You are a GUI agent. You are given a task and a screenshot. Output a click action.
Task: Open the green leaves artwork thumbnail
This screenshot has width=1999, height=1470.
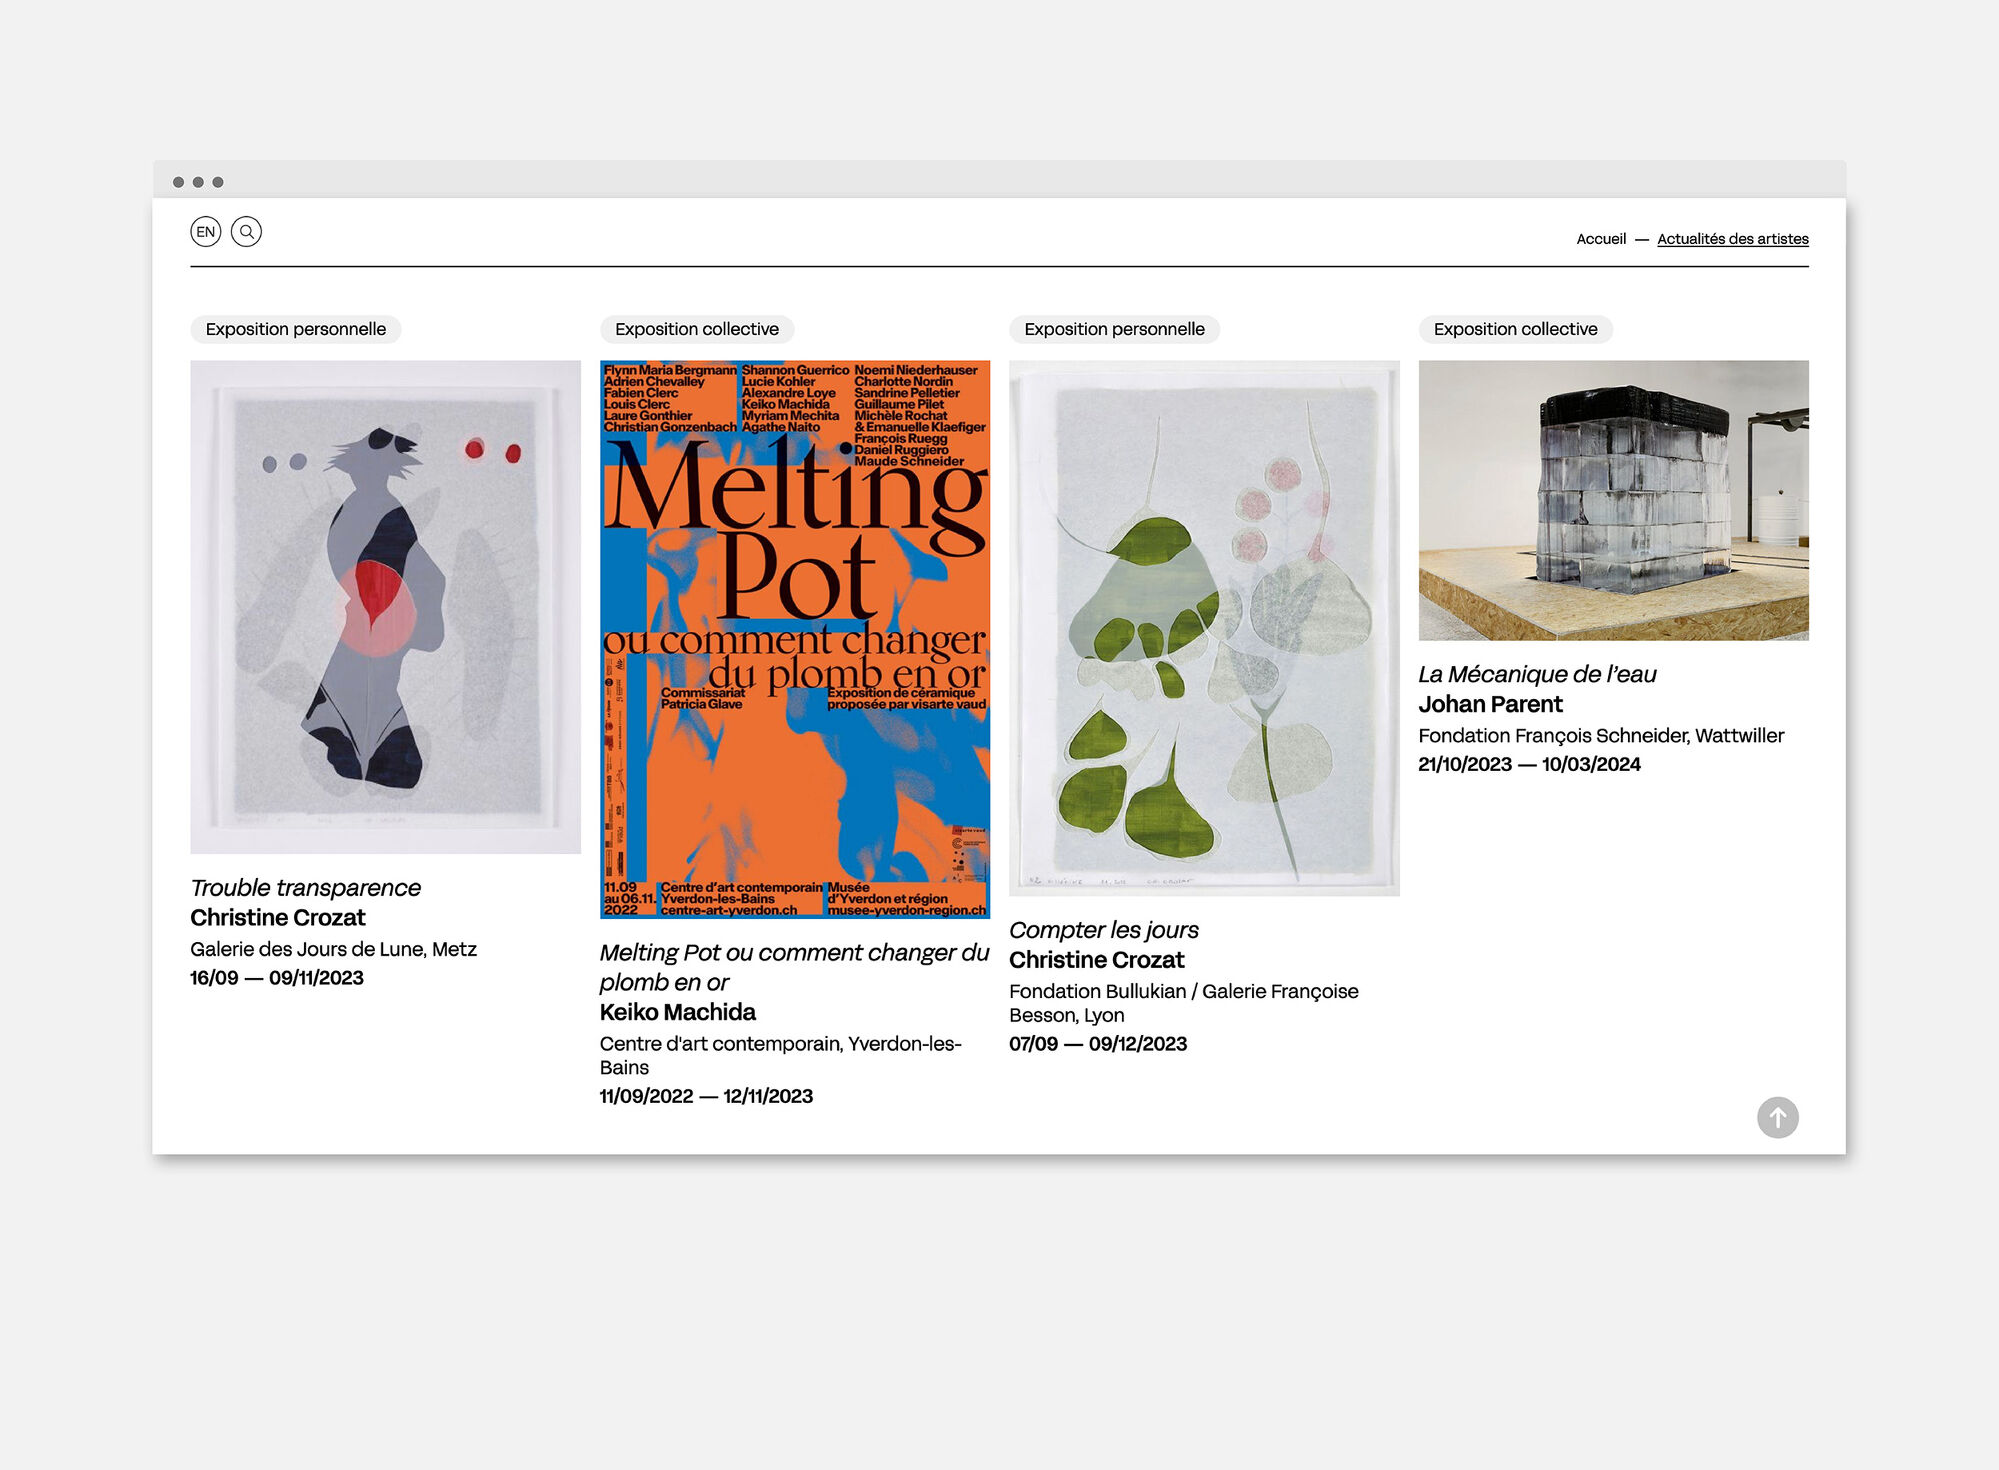[x=1203, y=627]
